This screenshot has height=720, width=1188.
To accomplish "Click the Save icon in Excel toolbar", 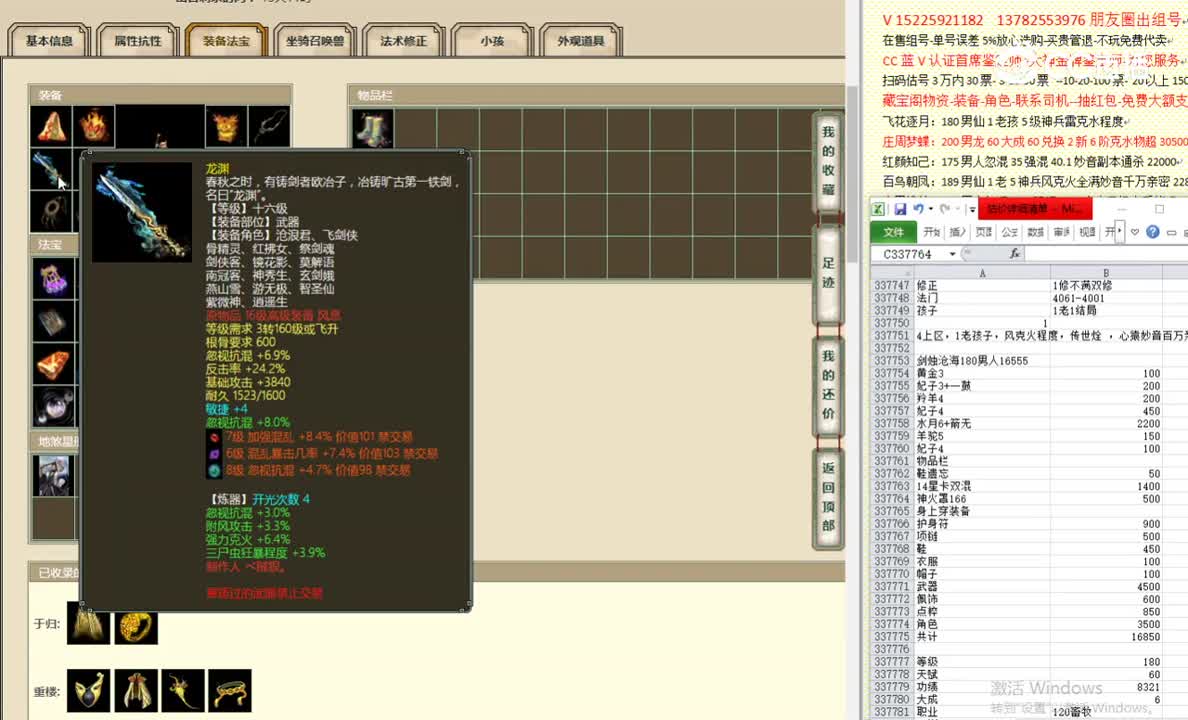I will coord(901,208).
